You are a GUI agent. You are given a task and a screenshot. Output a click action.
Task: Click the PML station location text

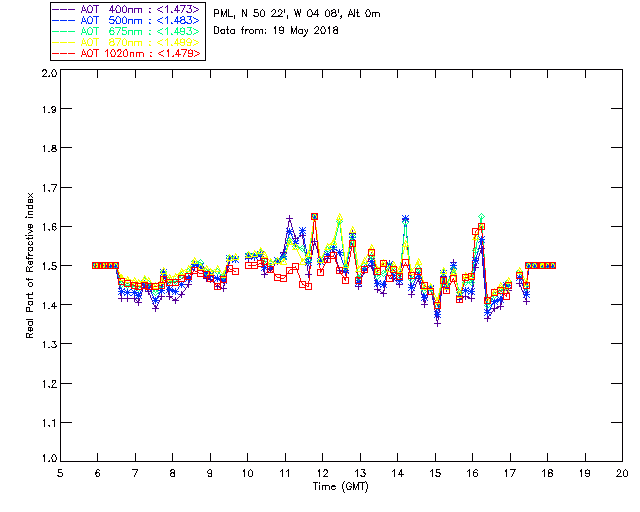pos(297,14)
